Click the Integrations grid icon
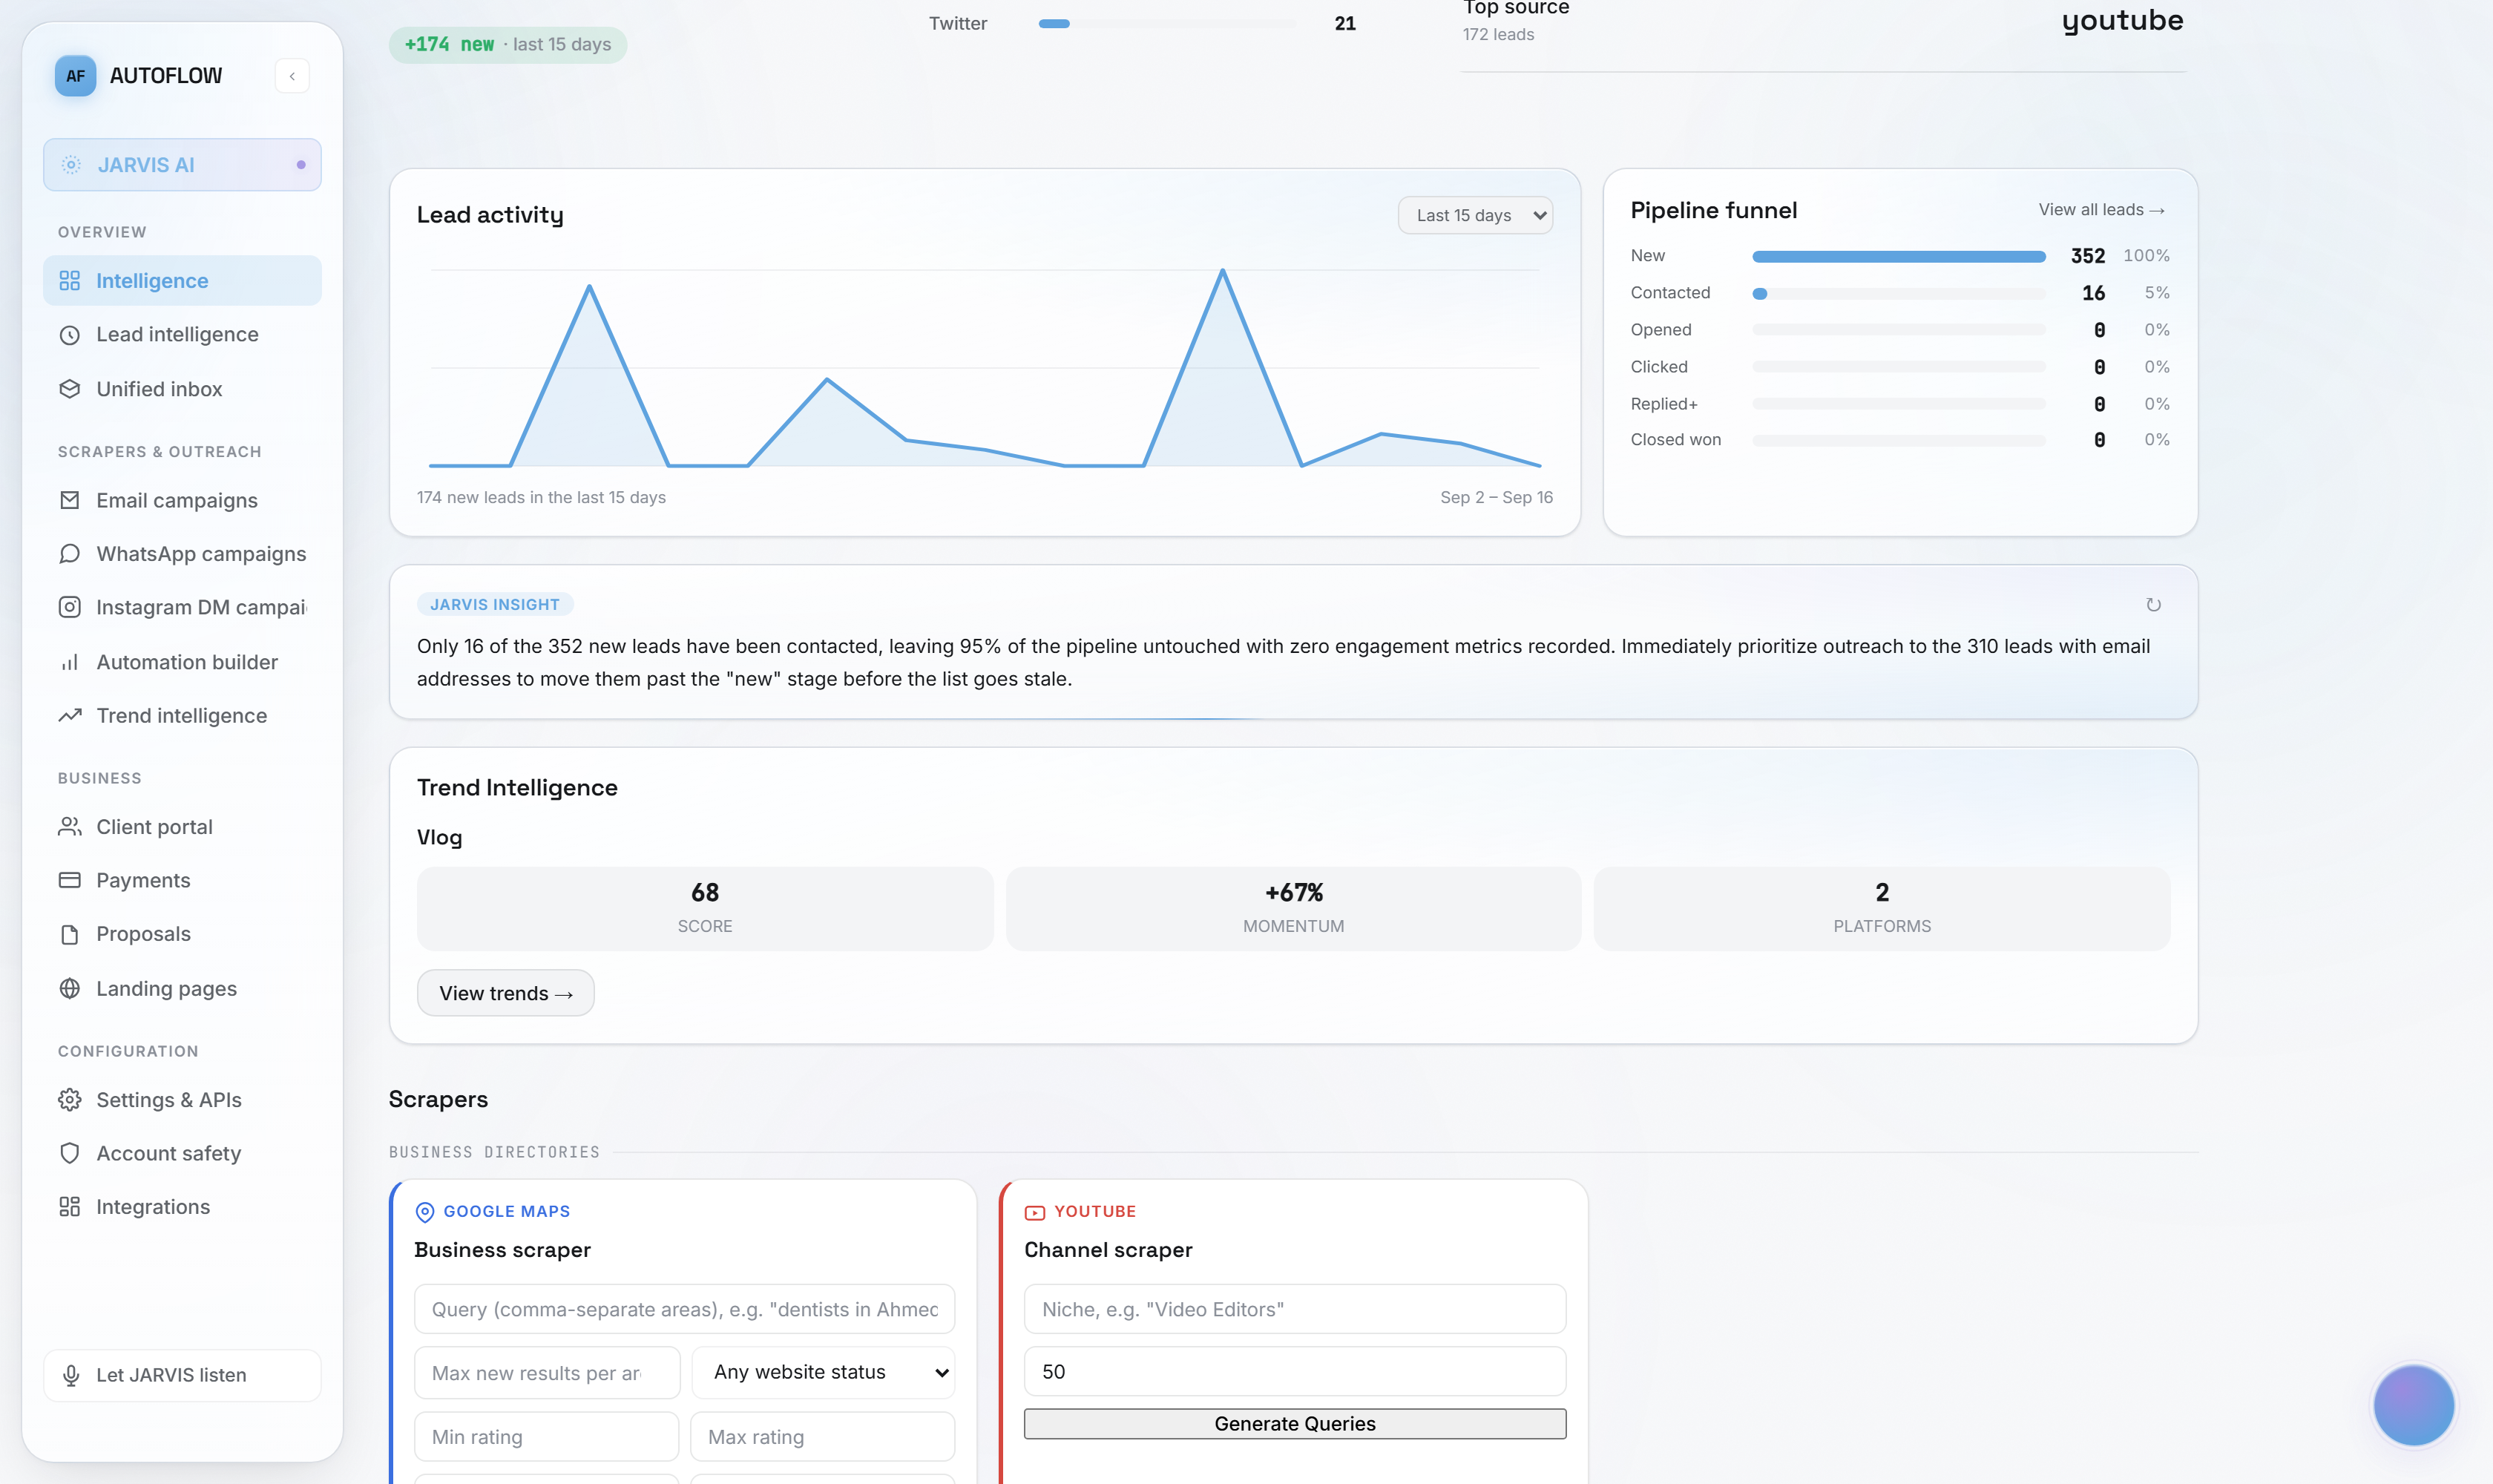 point(70,1207)
